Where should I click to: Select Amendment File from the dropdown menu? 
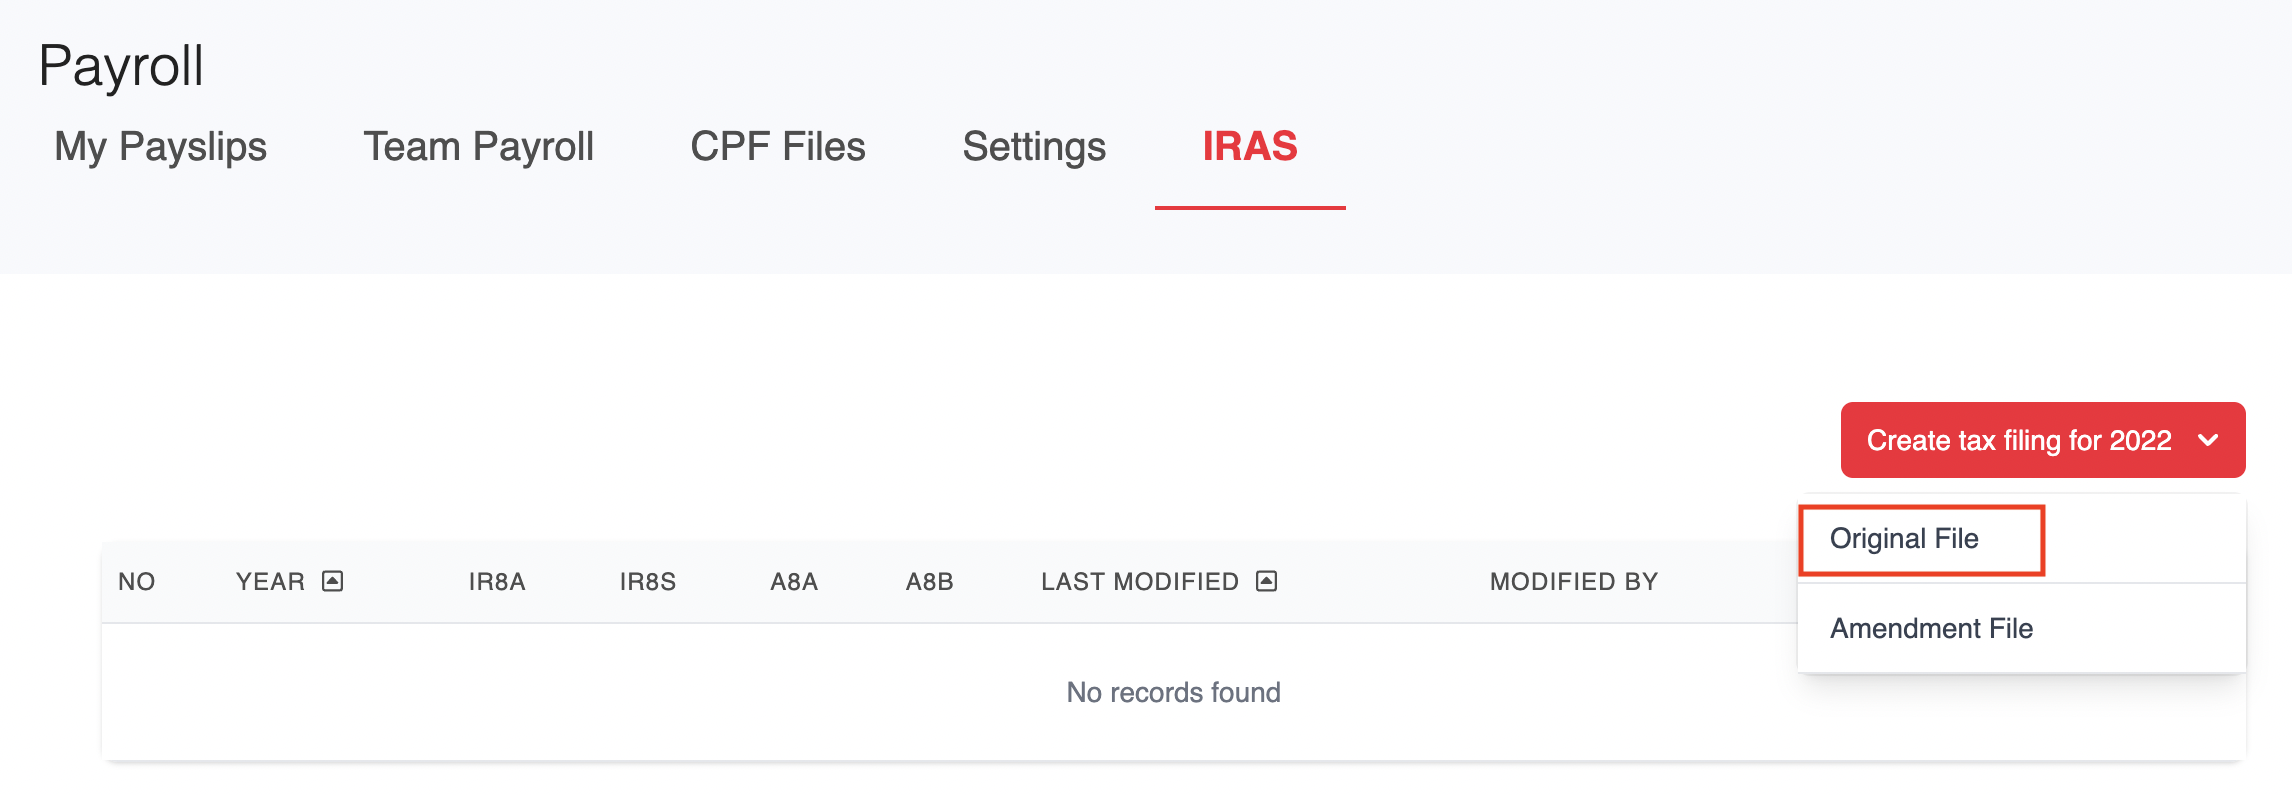point(2021,628)
